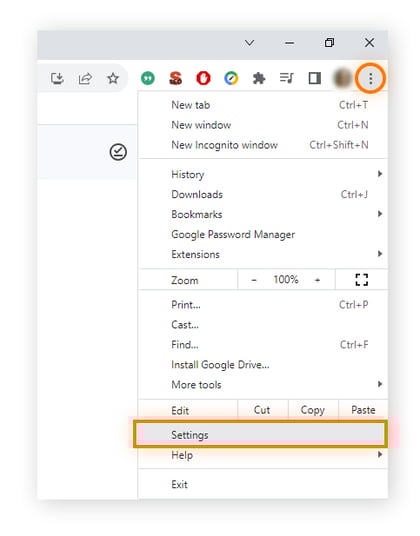Open the Extensions menu entry
Image resolution: width=420 pixels, height=536 pixels.
pyautogui.click(x=263, y=254)
